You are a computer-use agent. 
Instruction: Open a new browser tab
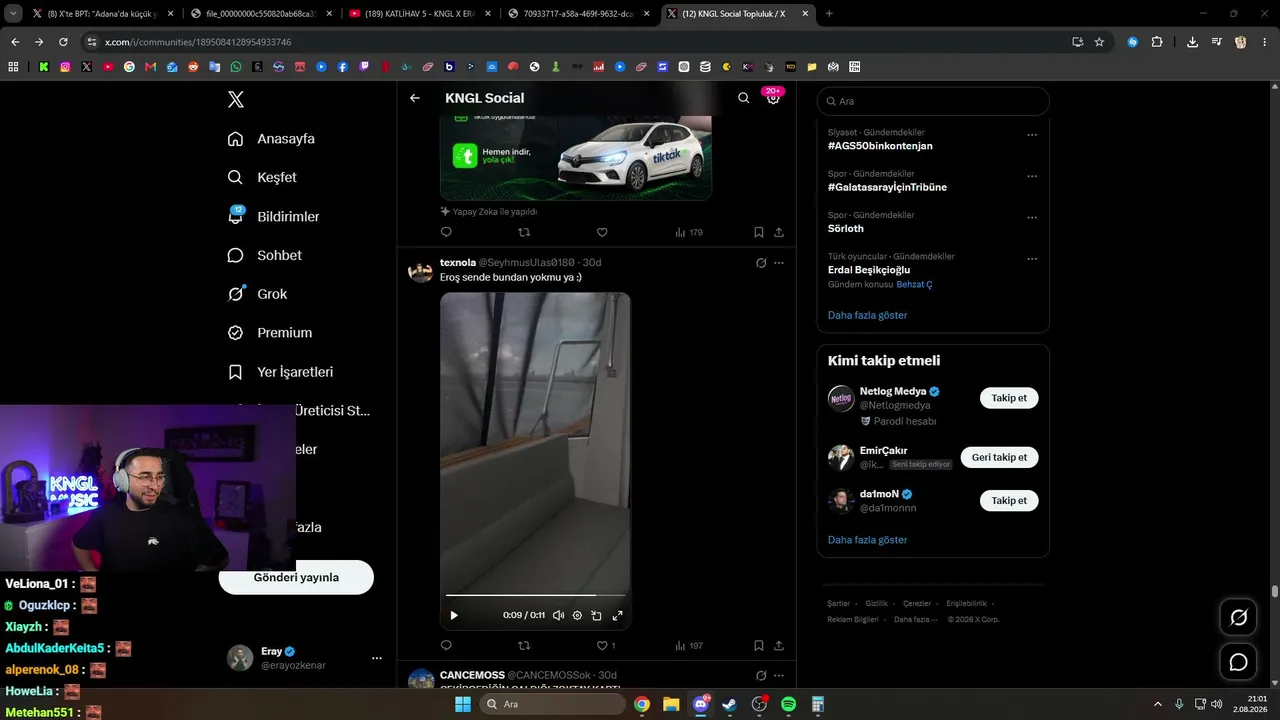[x=829, y=14]
